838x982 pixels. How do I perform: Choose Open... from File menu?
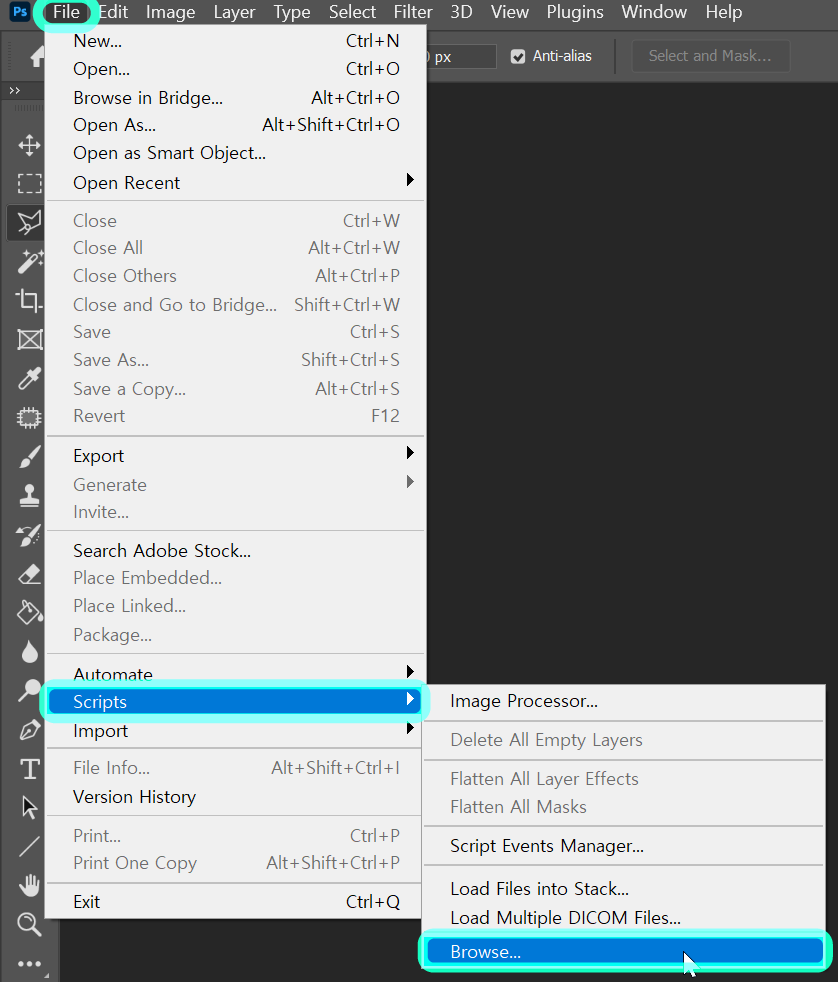click(236, 69)
